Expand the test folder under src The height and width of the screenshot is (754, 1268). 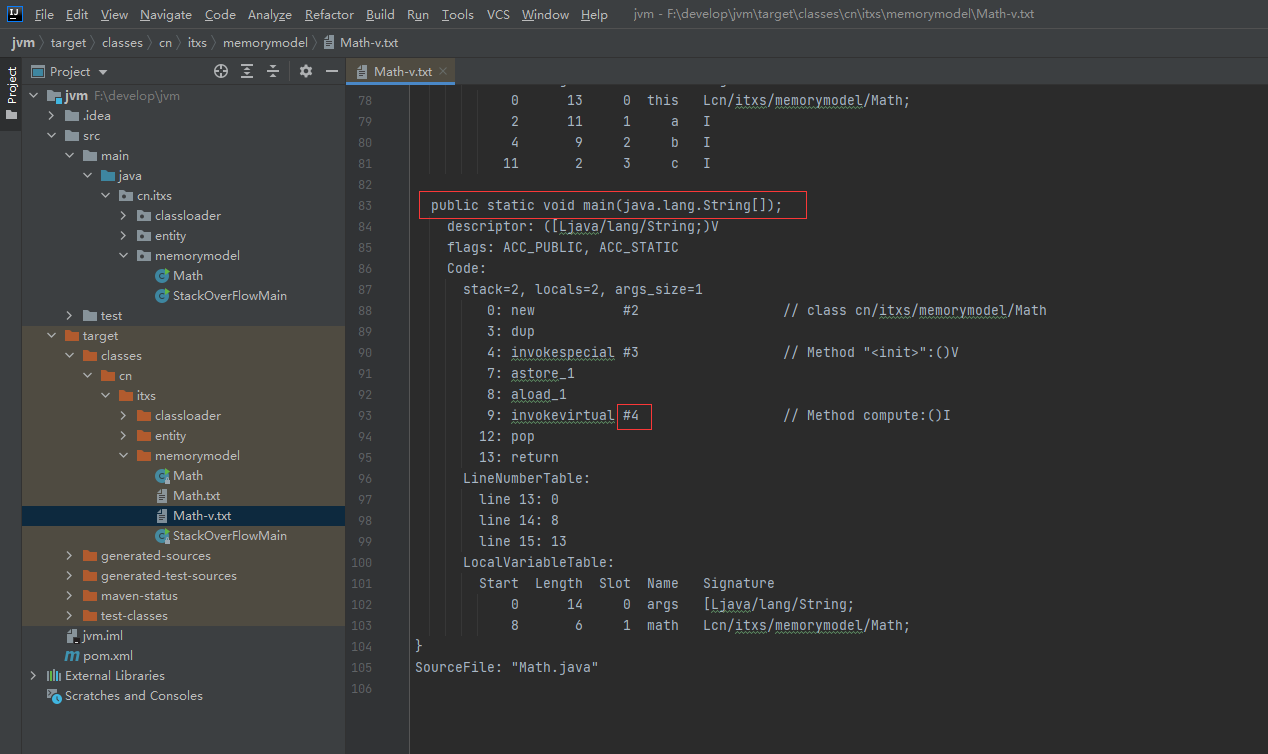[x=69, y=316]
